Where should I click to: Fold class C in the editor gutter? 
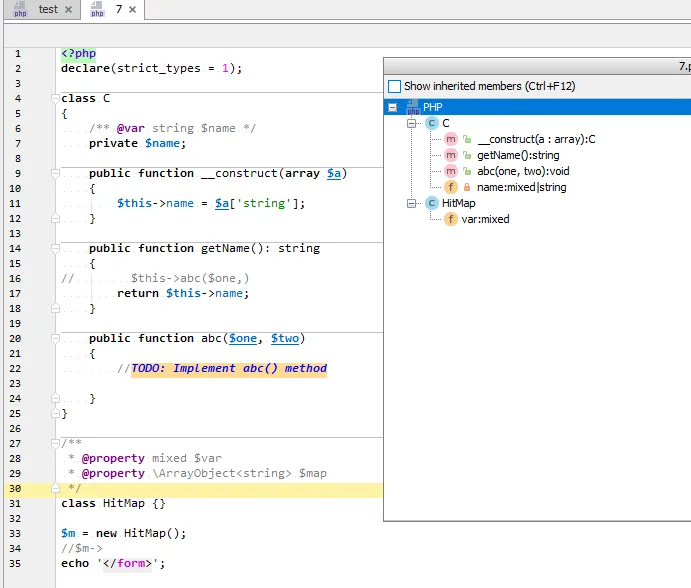click(54, 98)
